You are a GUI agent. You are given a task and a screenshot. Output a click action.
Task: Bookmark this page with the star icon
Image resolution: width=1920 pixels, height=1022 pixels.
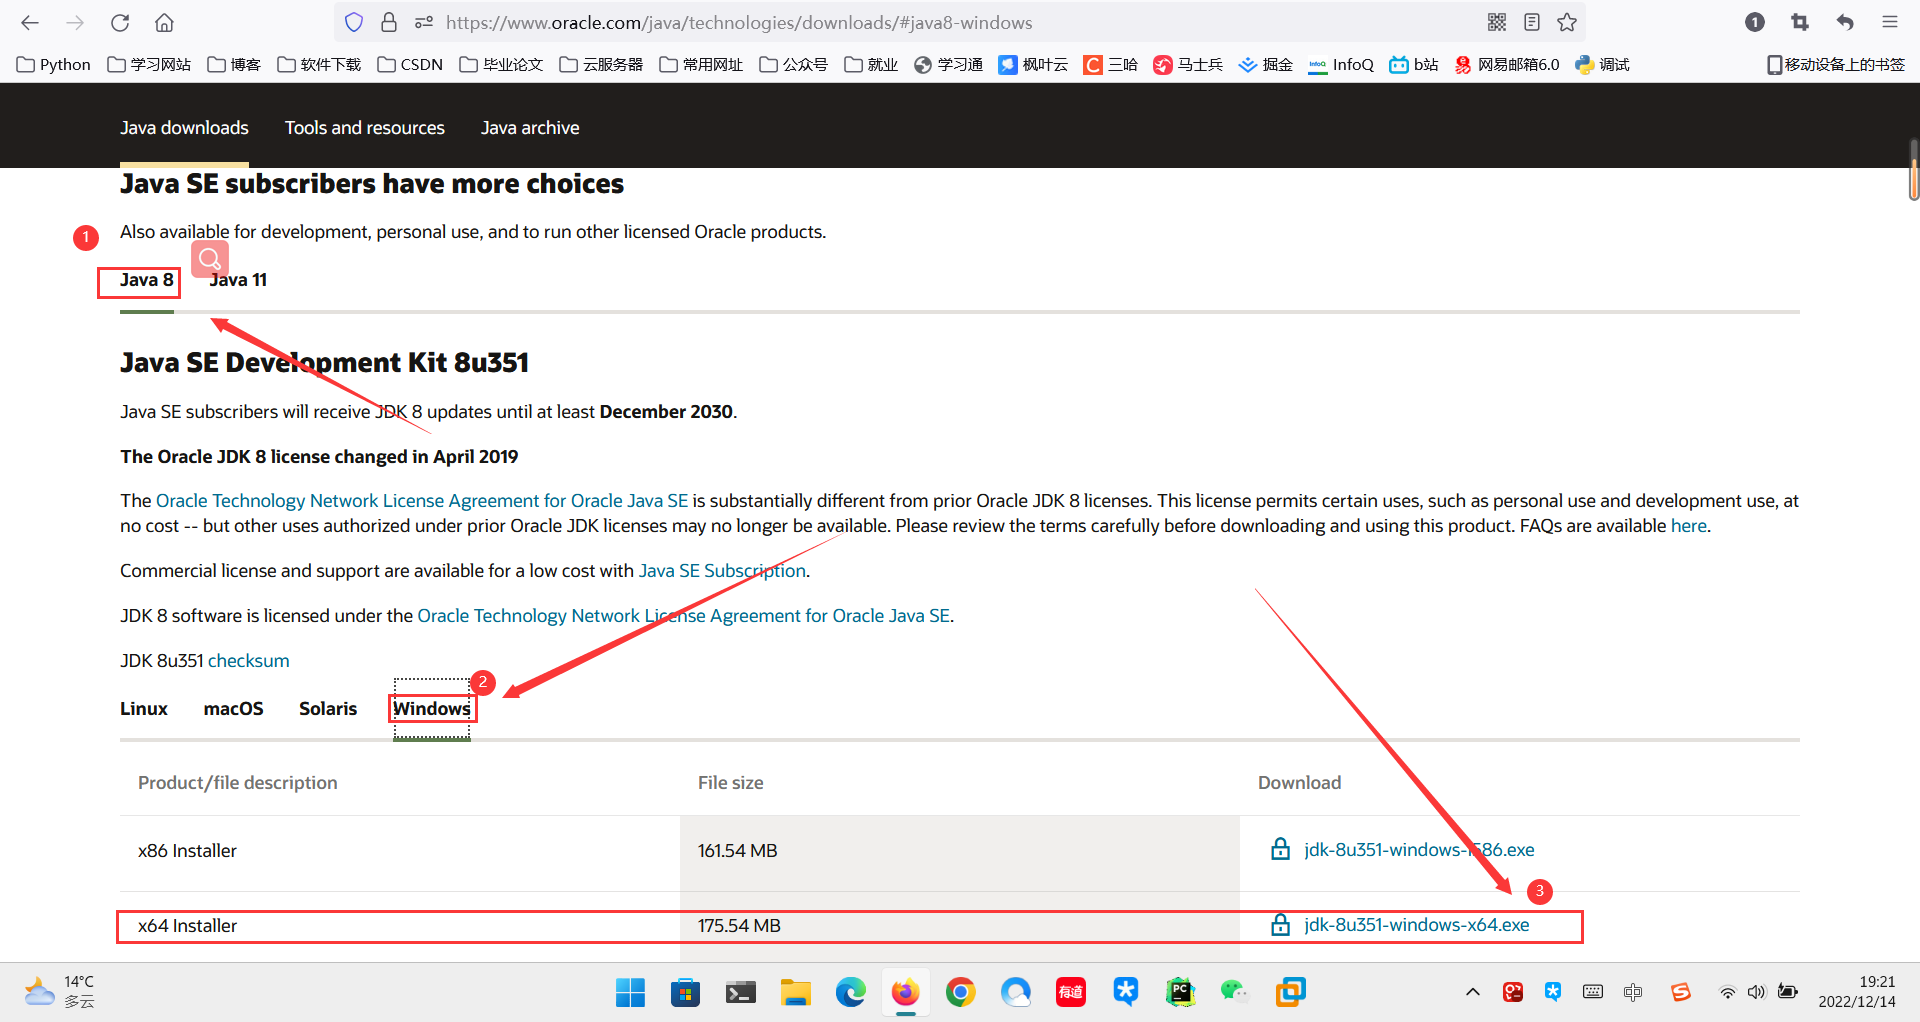pyautogui.click(x=1567, y=22)
